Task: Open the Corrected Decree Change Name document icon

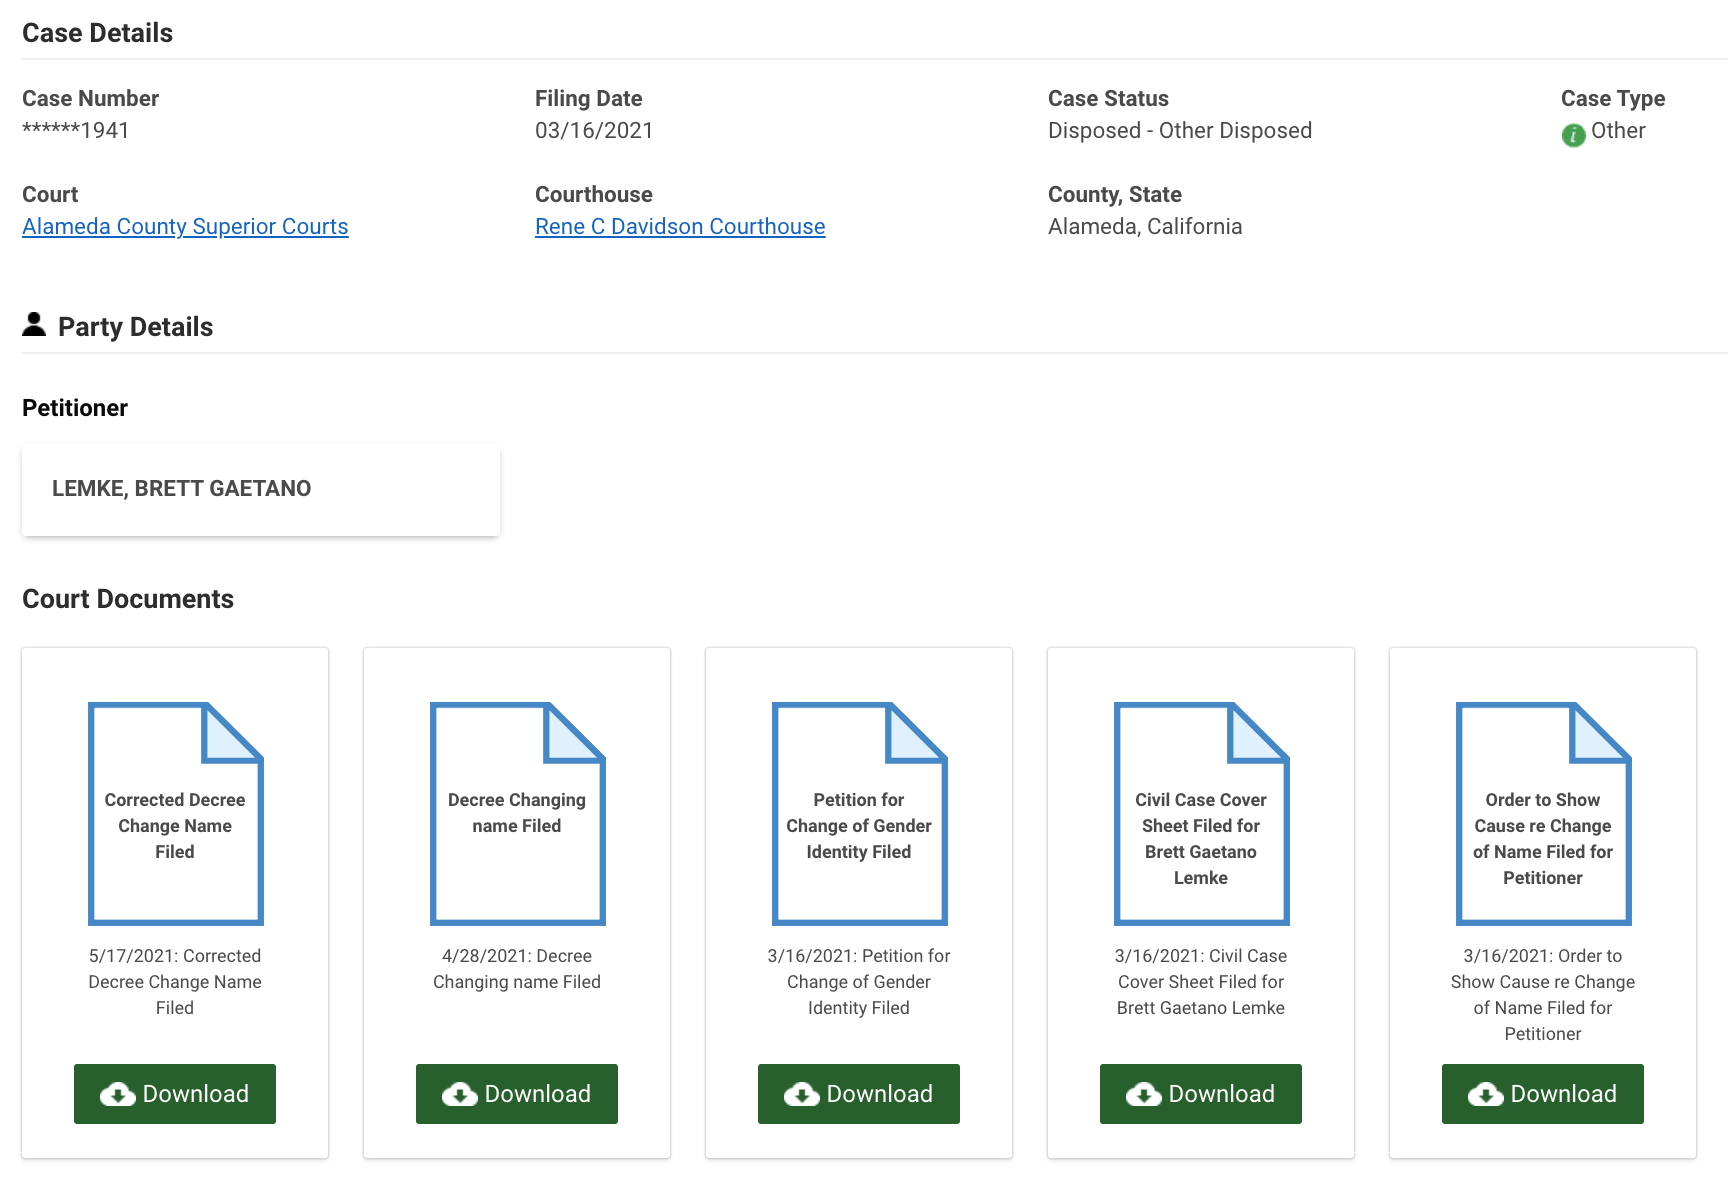Action: point(175,813)
